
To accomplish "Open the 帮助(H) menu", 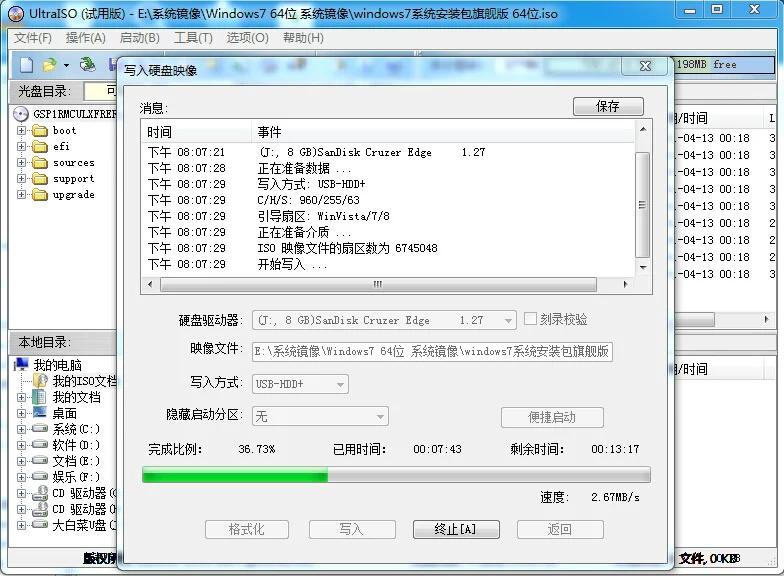I will point(303,38).
